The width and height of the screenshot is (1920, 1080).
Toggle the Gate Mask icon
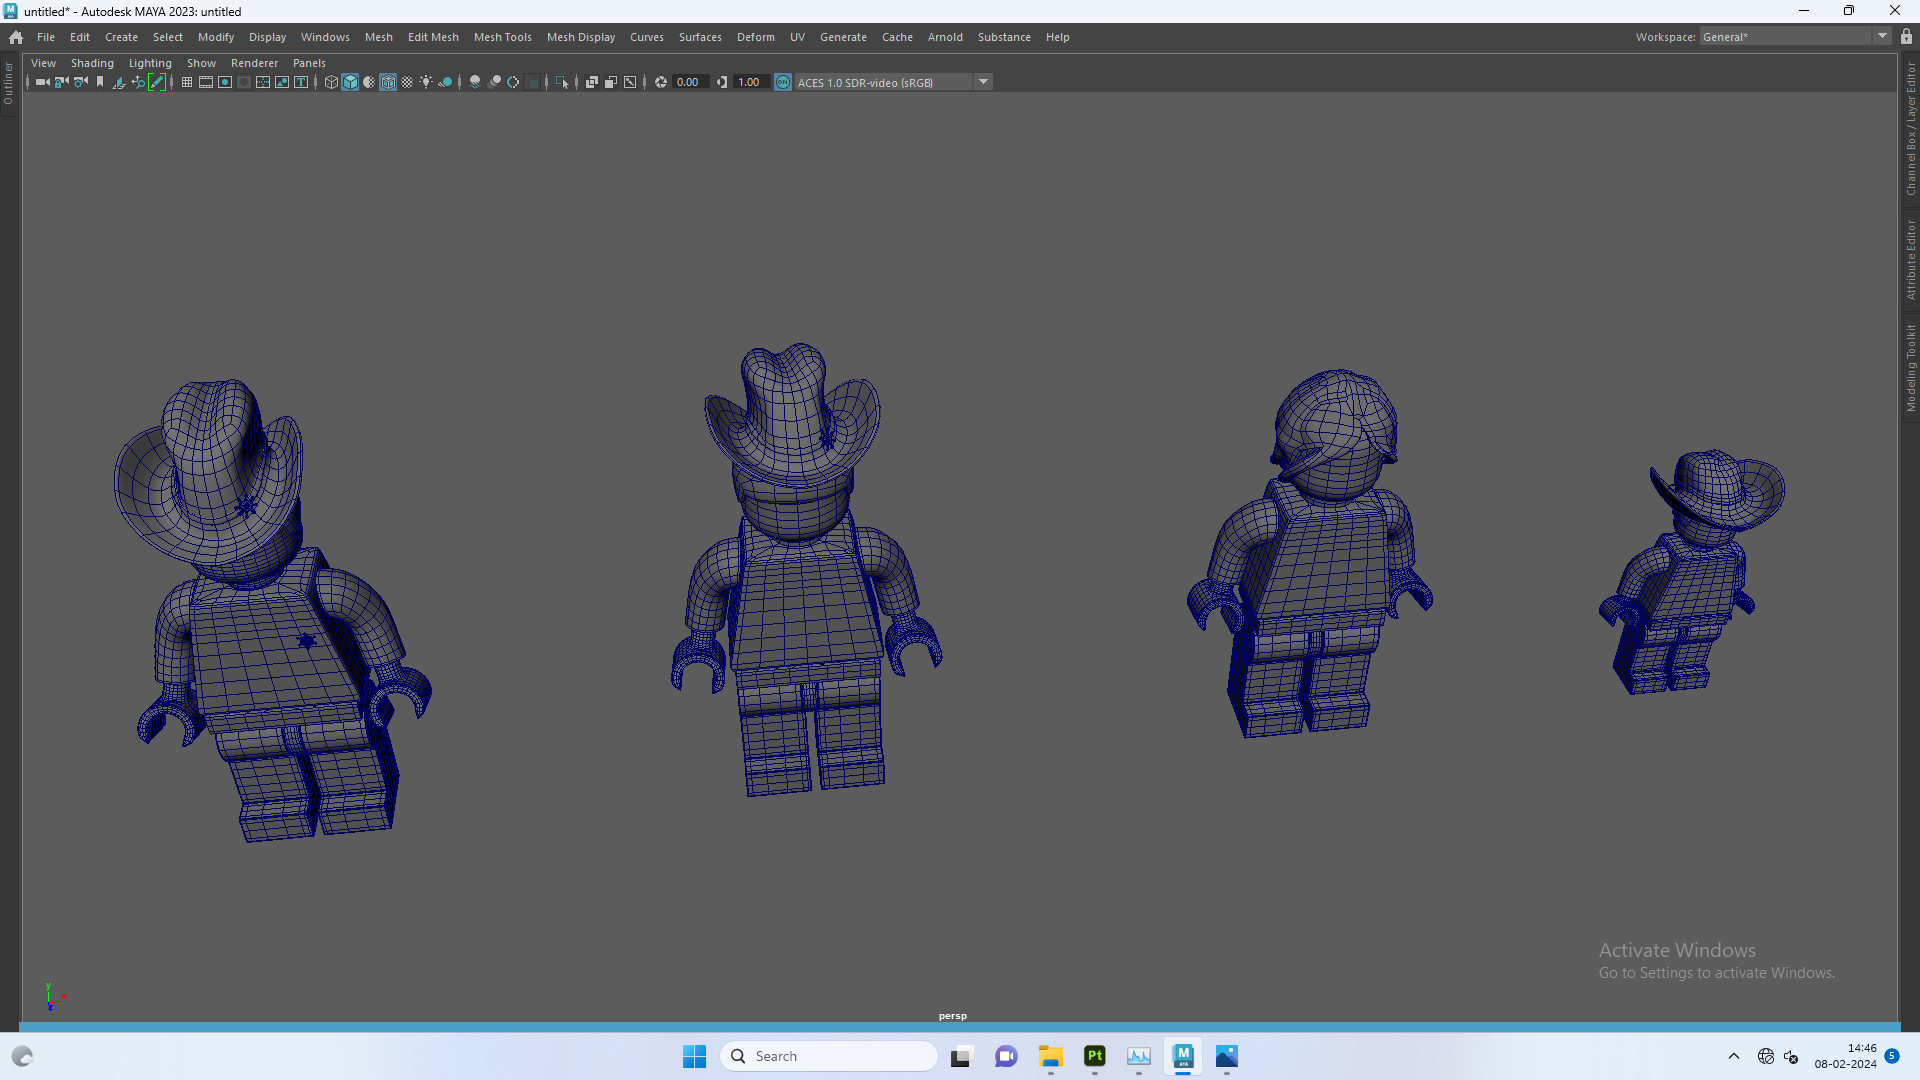click(x=244, y=82)
